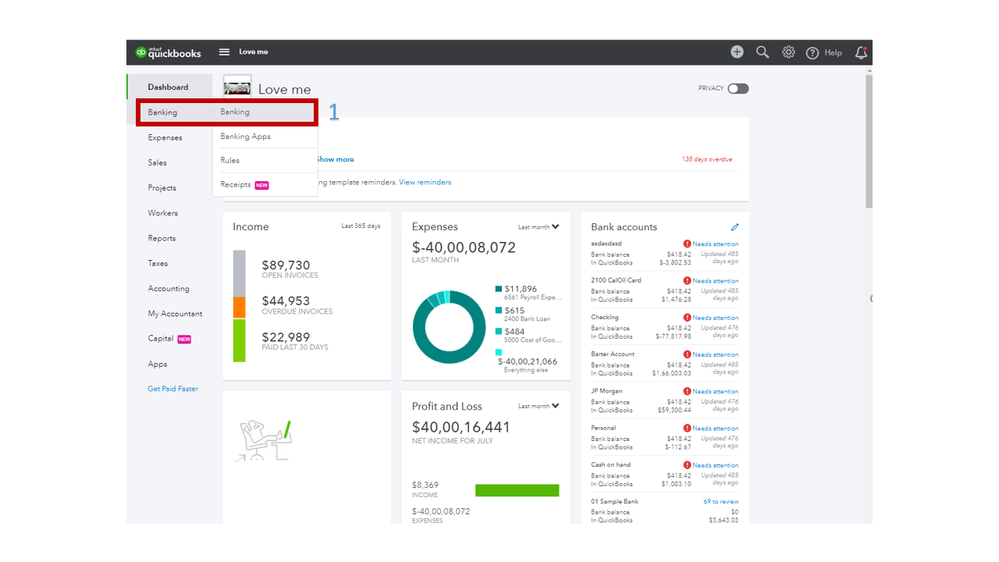Open Expenses in the sidebar
The width and height of the screenshot is (999, 562).
click(x=165, y=138)
